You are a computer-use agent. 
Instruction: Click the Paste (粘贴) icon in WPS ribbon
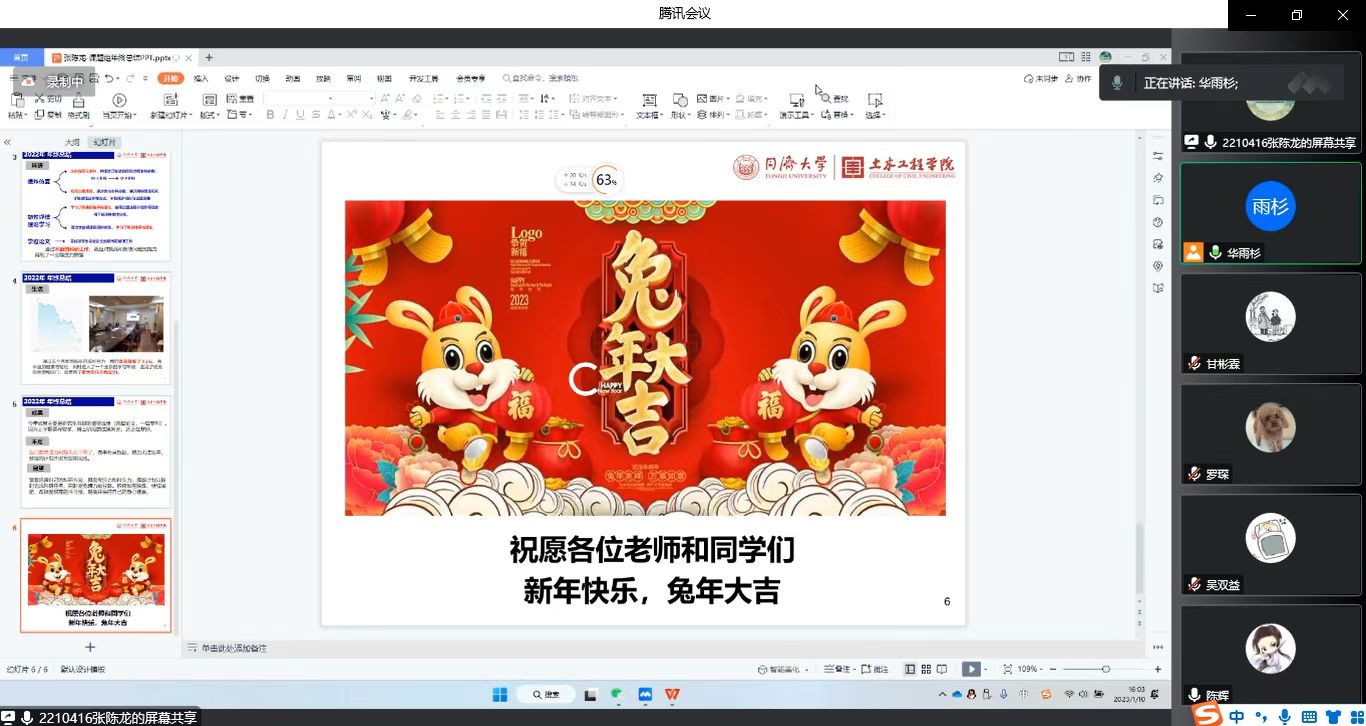point(16,100)
